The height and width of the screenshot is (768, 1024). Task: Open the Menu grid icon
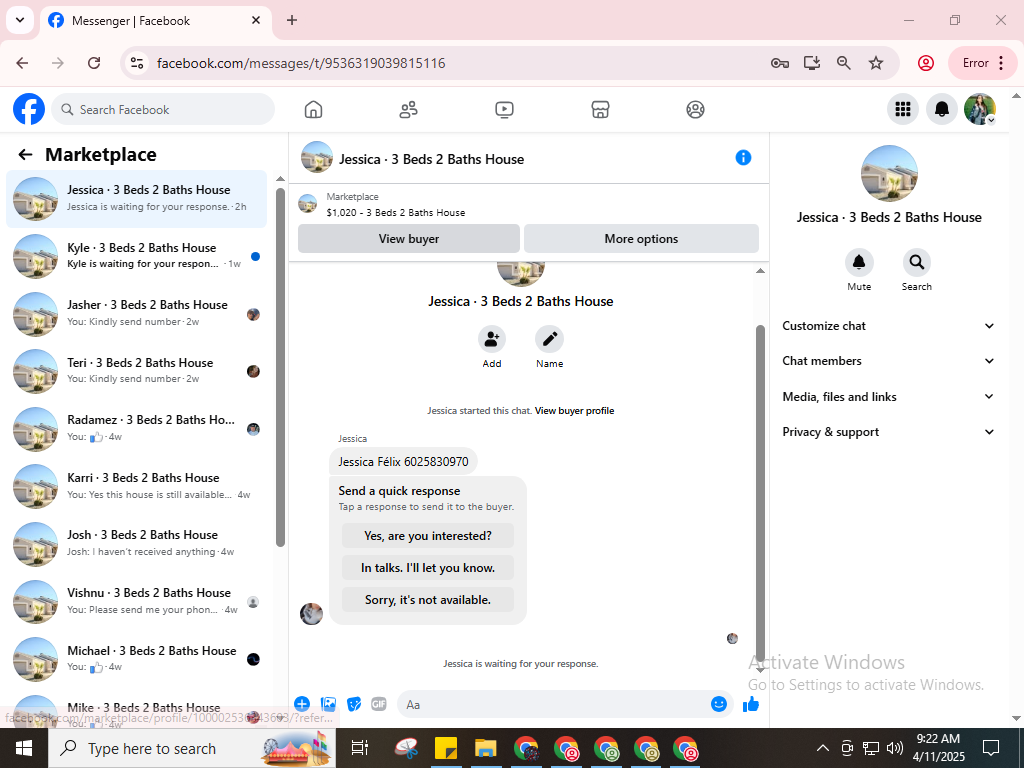click(x=903, y=109)
